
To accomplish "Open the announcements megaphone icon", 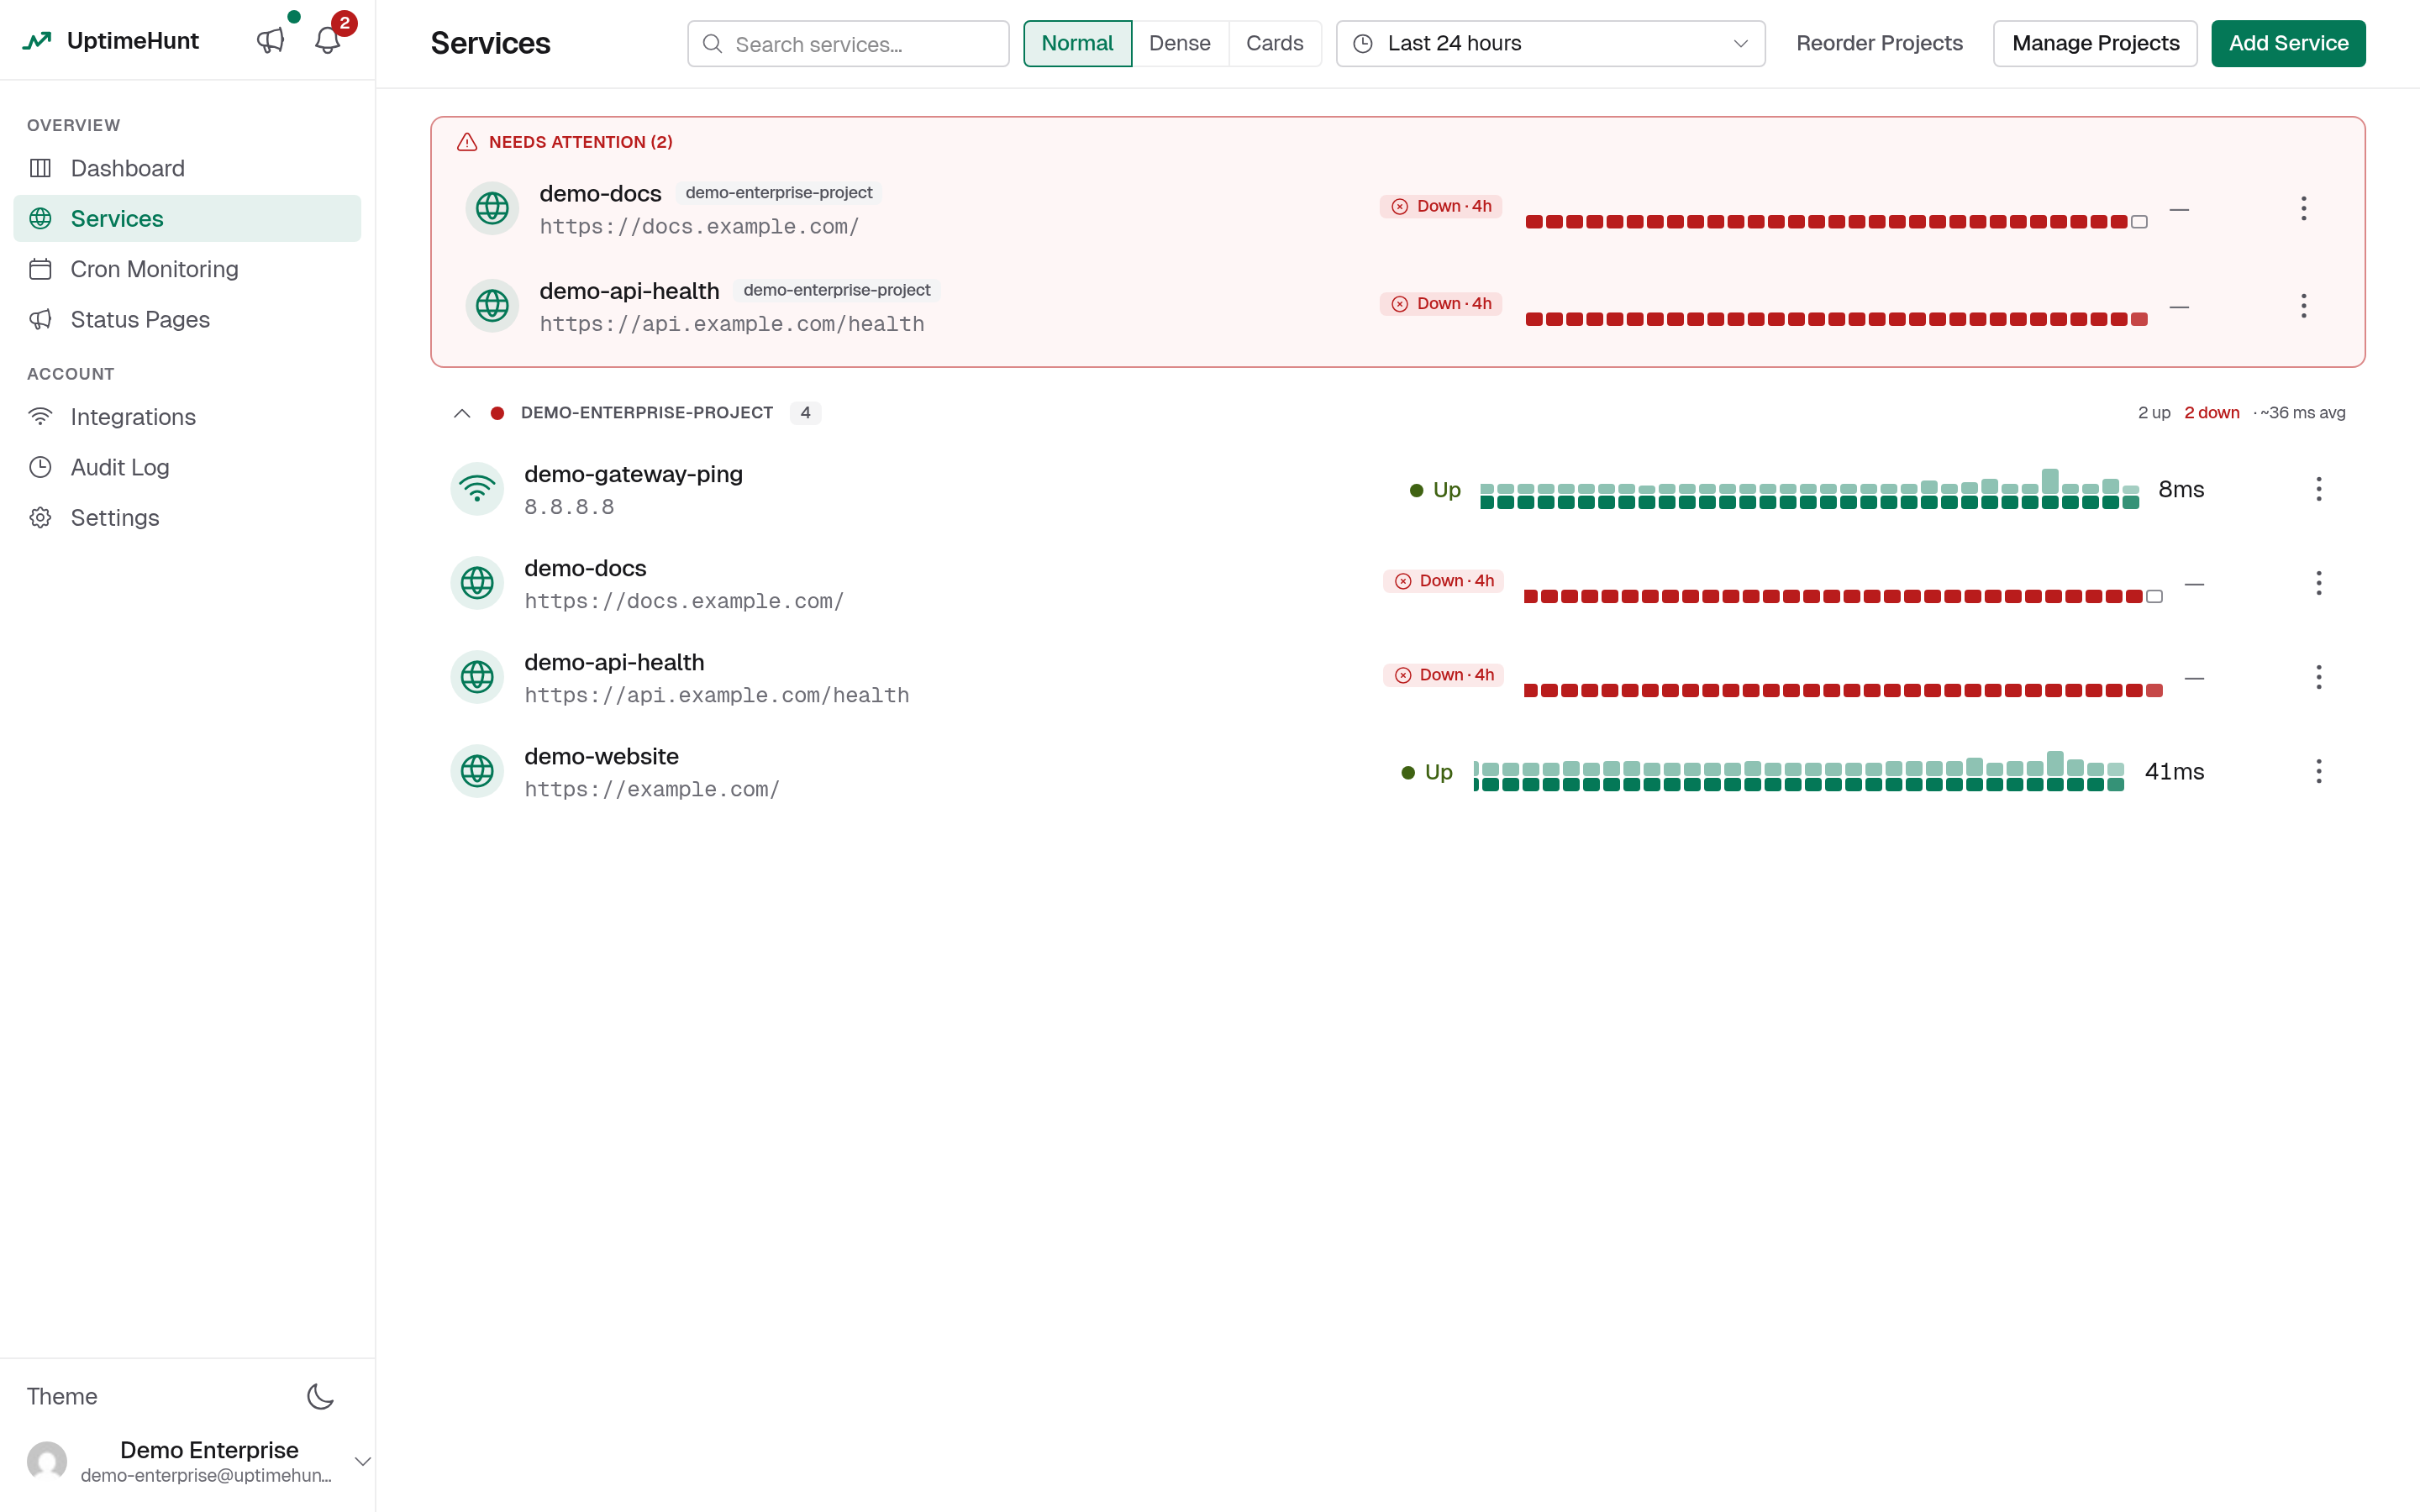I will click(x=270, y=41).
